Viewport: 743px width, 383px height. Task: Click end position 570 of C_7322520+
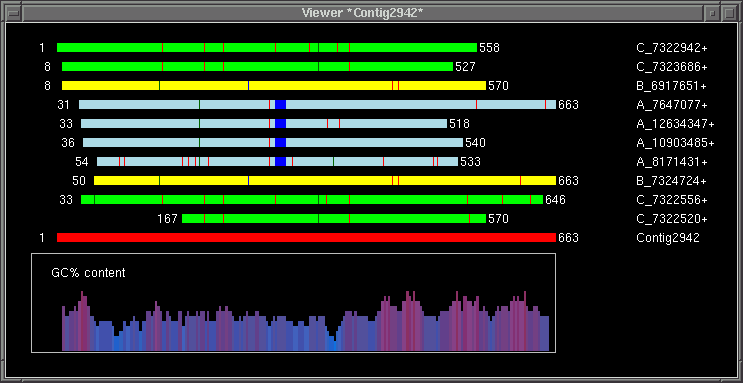(x=498, y=219)
